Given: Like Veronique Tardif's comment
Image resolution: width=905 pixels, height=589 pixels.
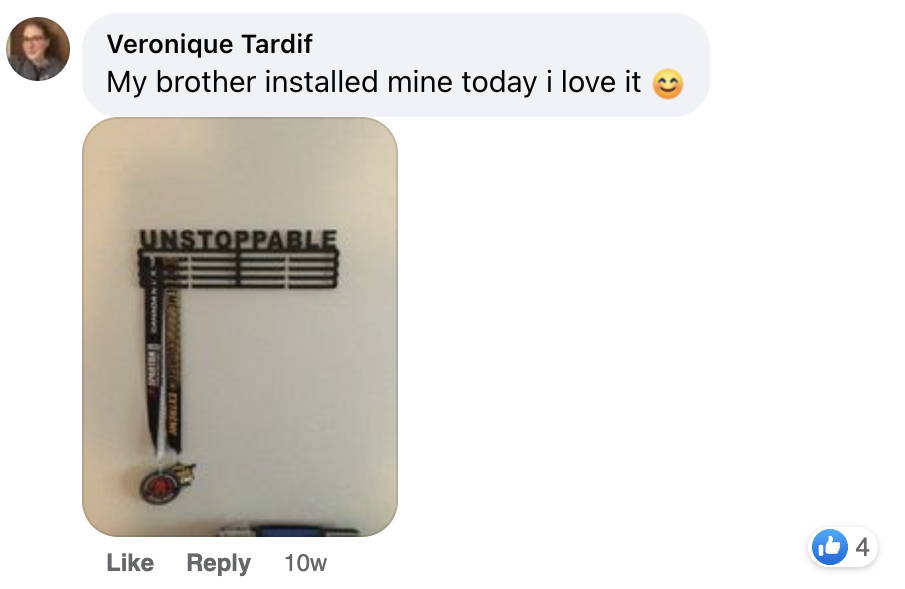Looking at the screenshot, I should click(130, 562).
